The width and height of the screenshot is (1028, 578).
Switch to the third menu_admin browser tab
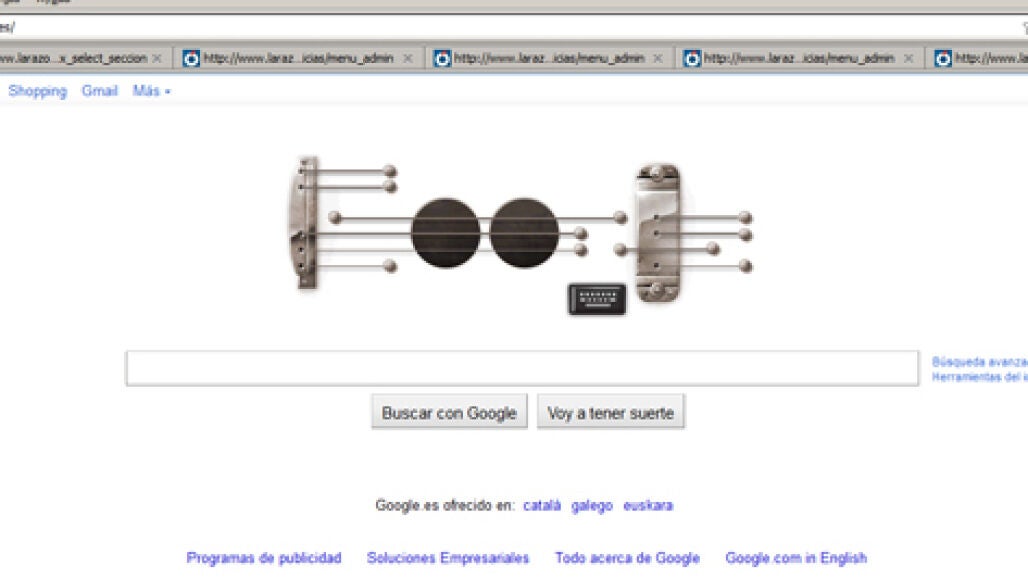799,58
